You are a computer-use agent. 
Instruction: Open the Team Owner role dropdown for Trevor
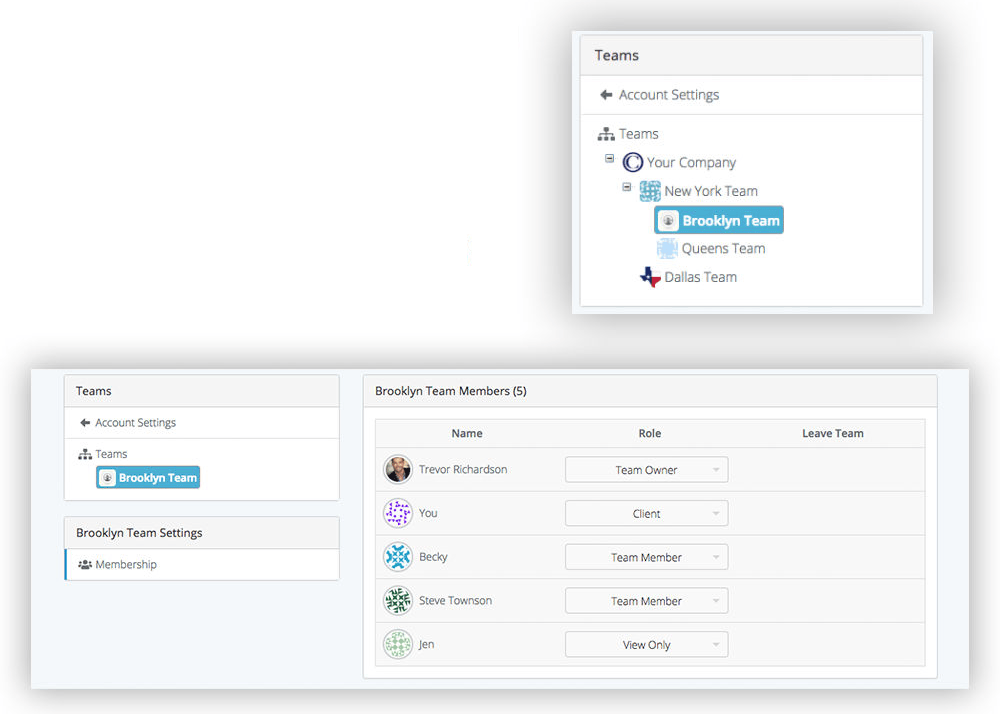point(646,469)
